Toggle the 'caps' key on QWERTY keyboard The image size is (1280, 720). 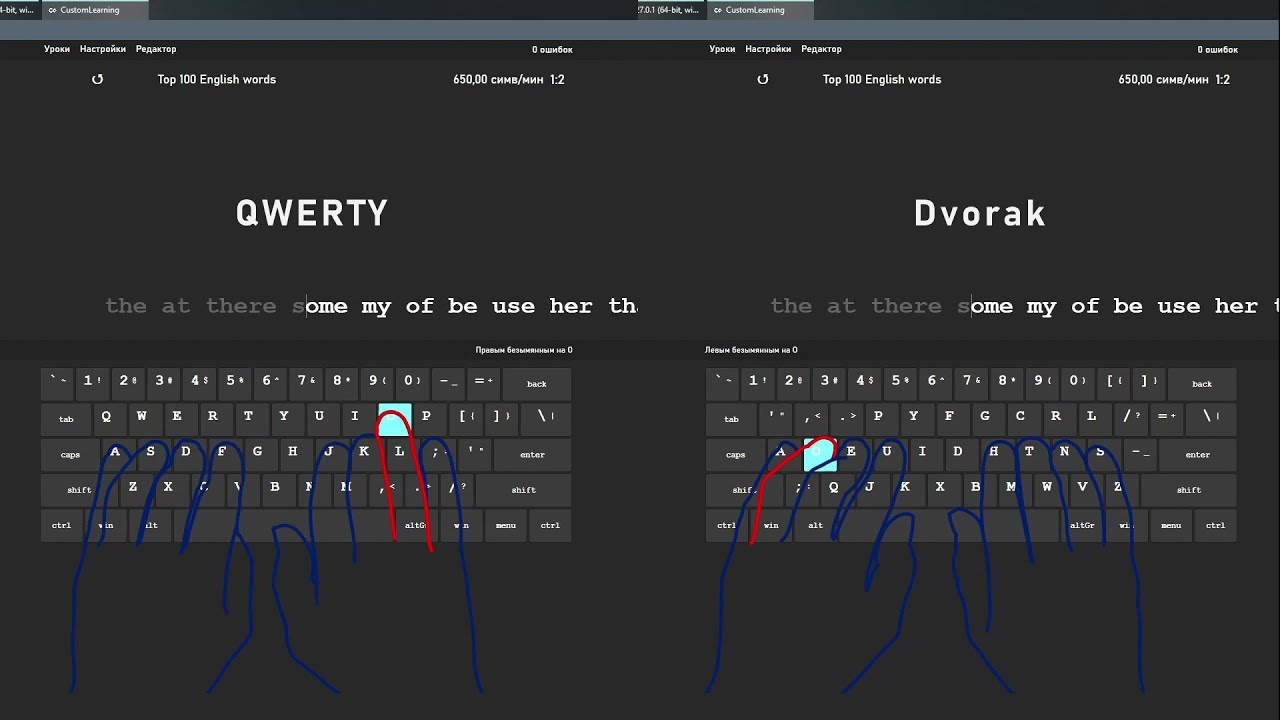coord(70,455)
